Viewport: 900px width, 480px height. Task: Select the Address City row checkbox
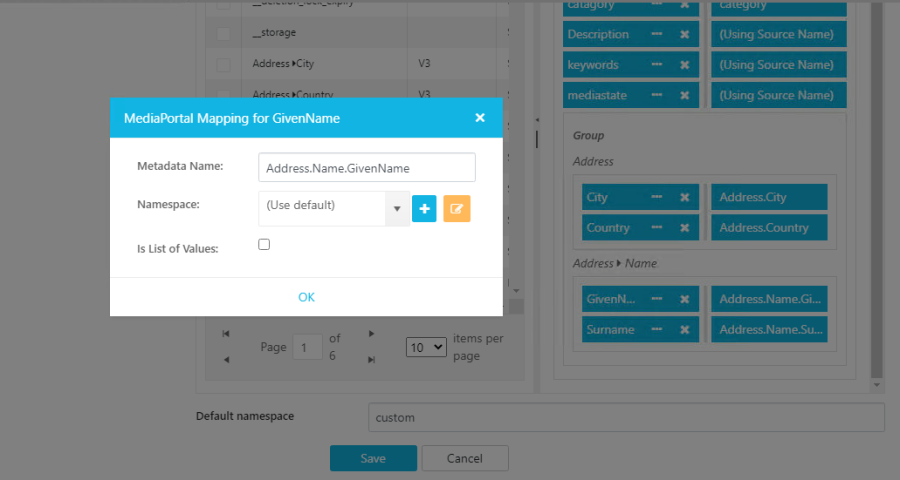223,64
